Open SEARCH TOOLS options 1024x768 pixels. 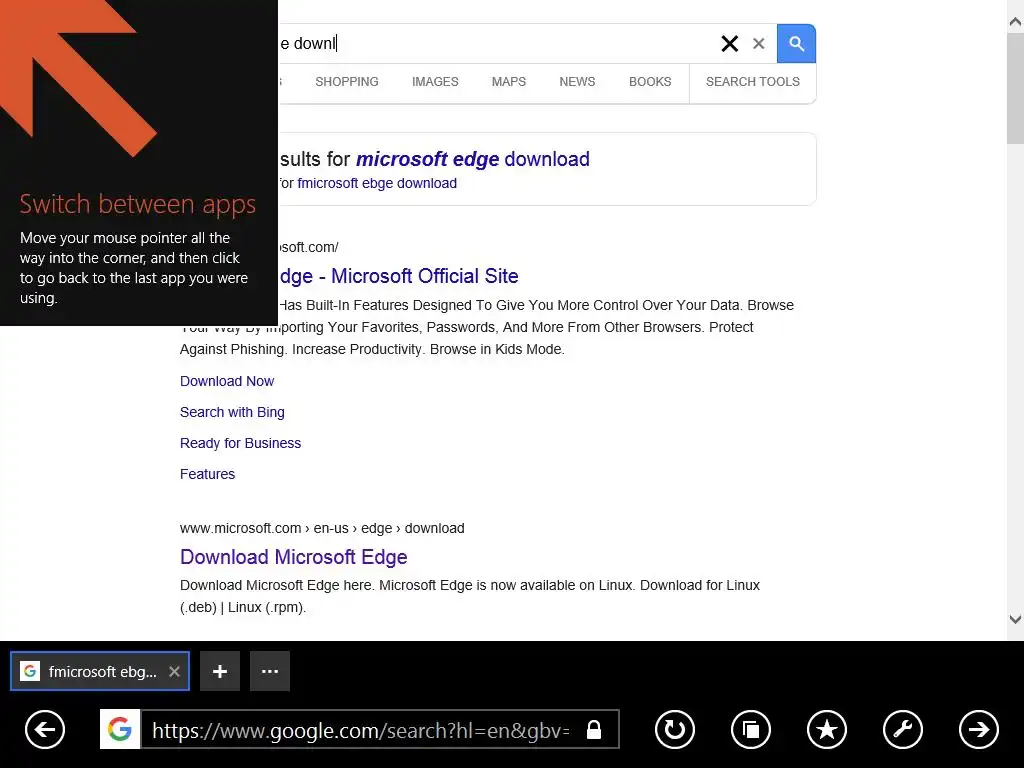[x=752, y=82]
